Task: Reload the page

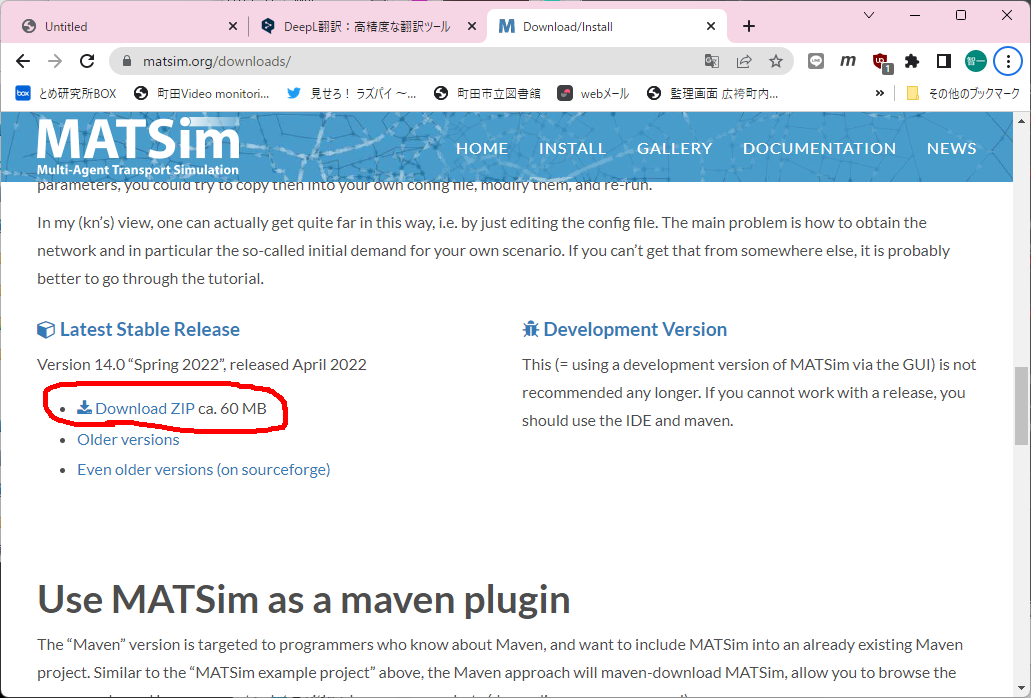Action: pyautogui.click(x=87, y=61)
